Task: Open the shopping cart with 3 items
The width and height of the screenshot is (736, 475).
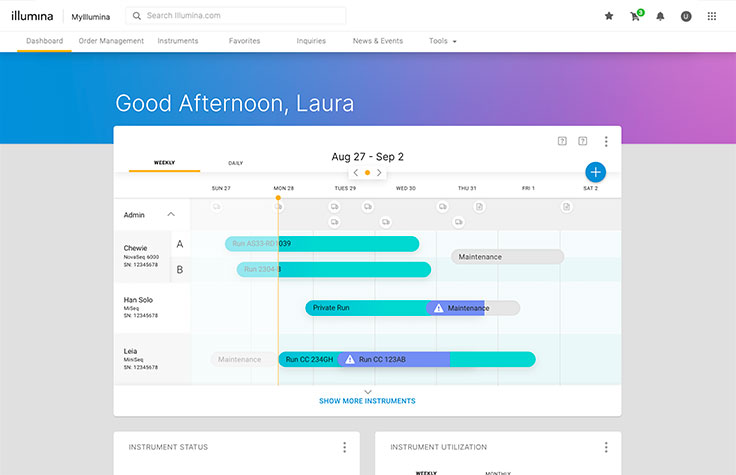Action: (635, 16)
